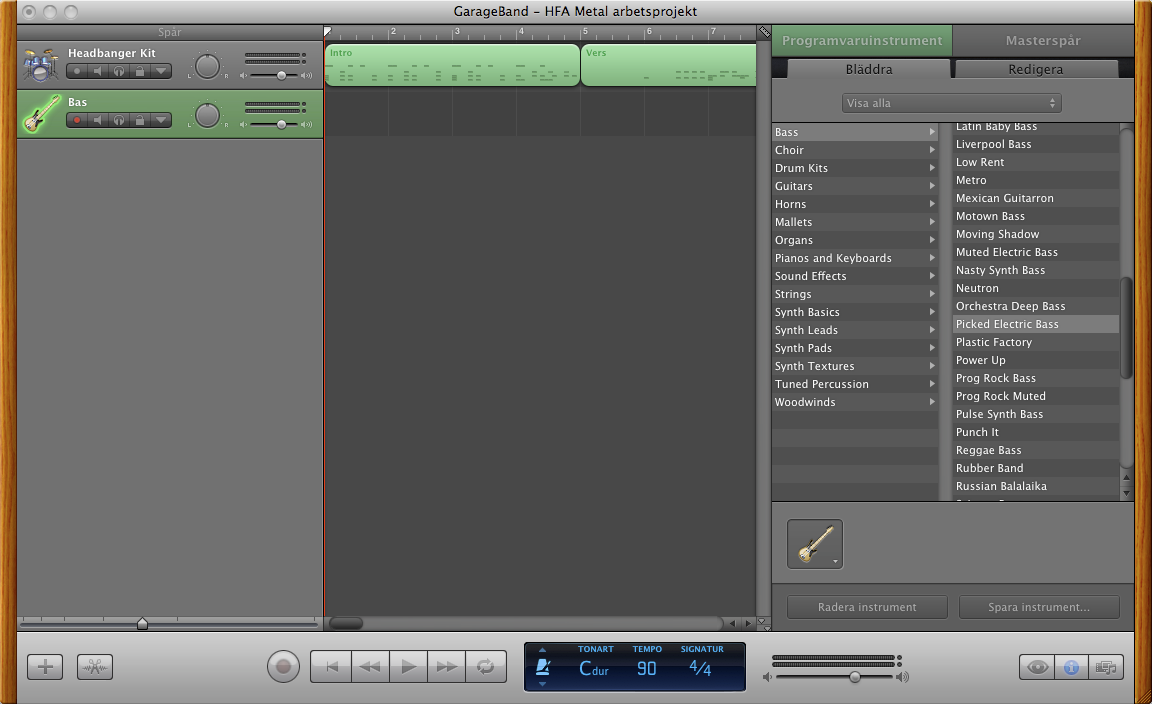Switch to the Masterspår tab
Screen dimensions: 1152x704
pos(1043,40)
